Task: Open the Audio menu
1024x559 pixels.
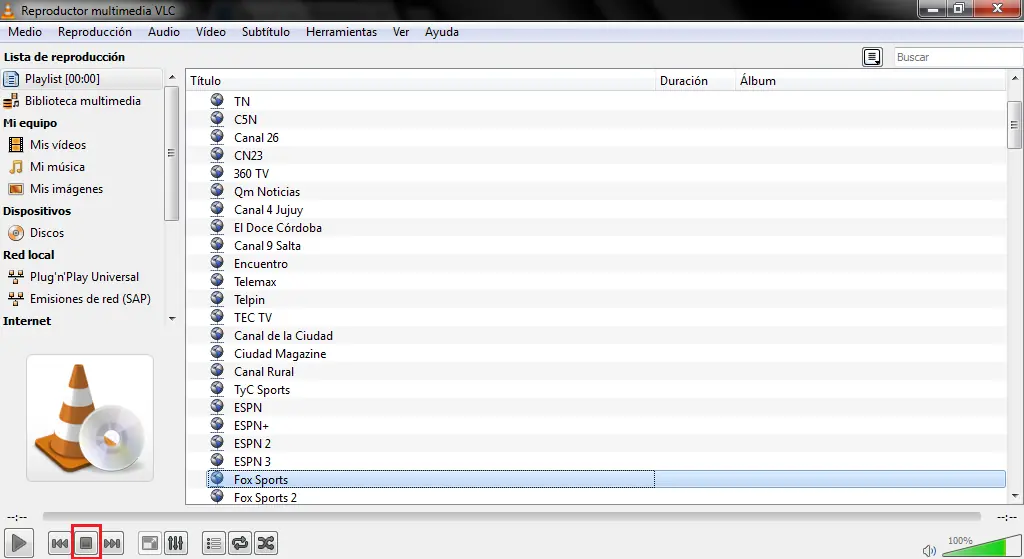Action: [x=163, y=32]
